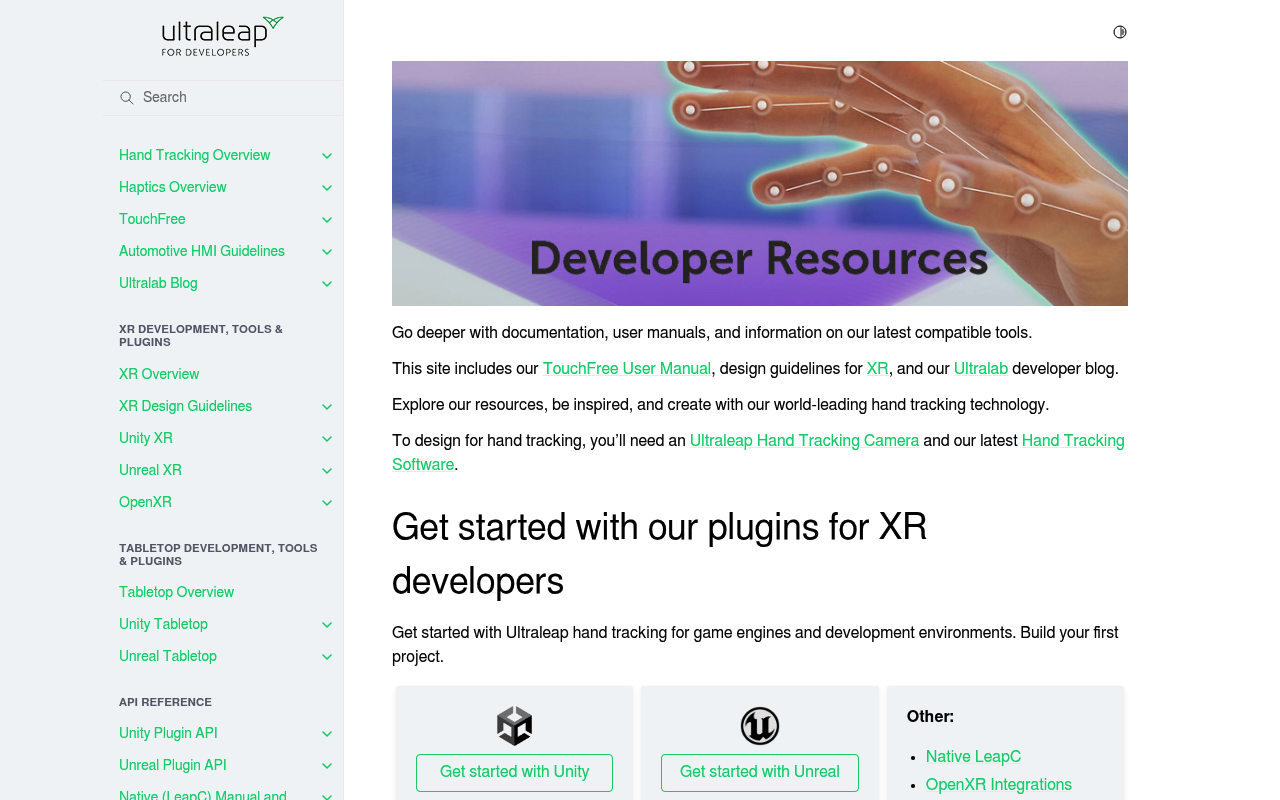
Task: Focus the Search input field
Action: pyautogui.click(x=224, y=98)
